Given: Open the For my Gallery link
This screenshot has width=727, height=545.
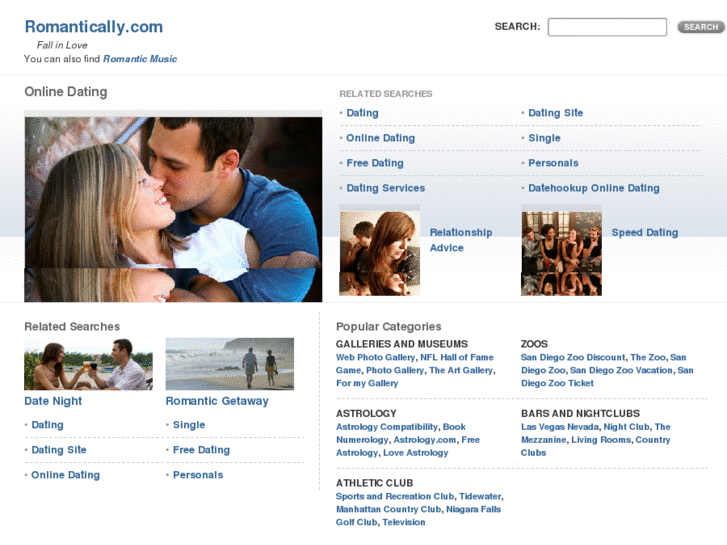Looking at the screenshot, I should tap(367, 383).
